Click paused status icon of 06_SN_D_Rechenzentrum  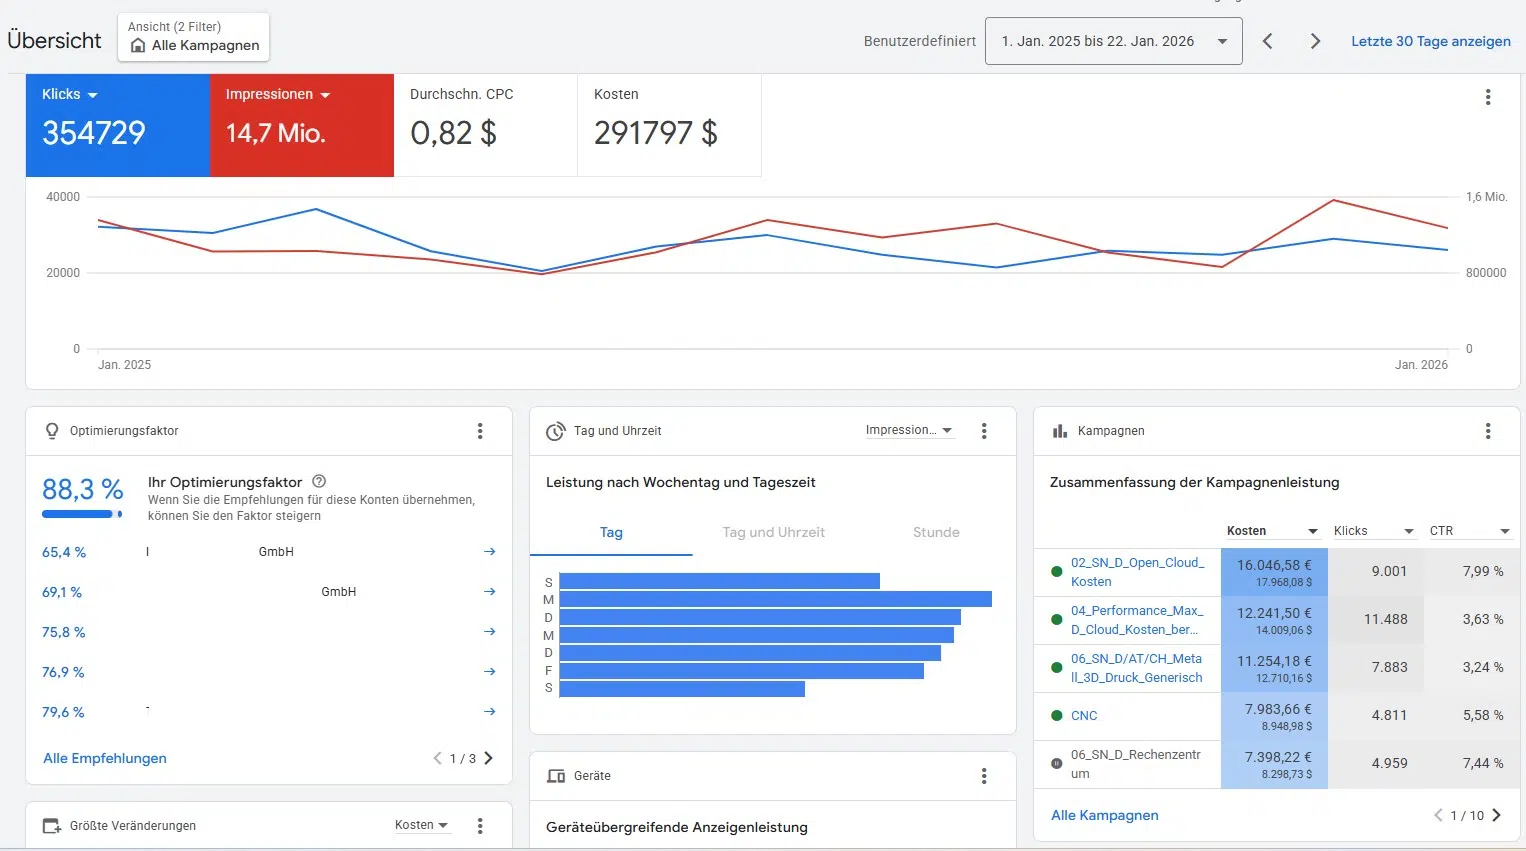[1056, 763]
